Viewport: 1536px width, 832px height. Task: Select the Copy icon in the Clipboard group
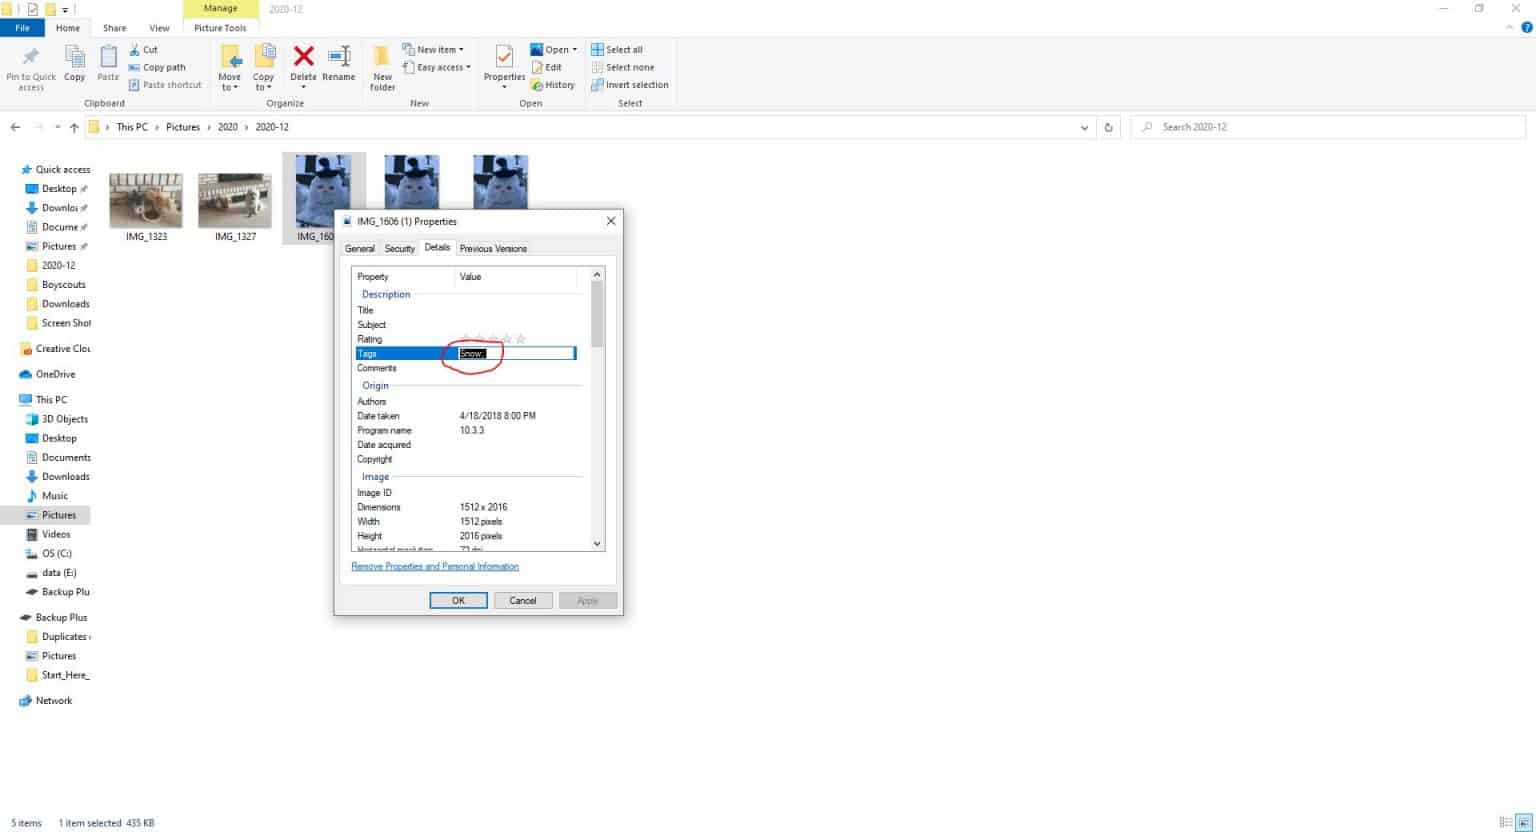point(74,64)
